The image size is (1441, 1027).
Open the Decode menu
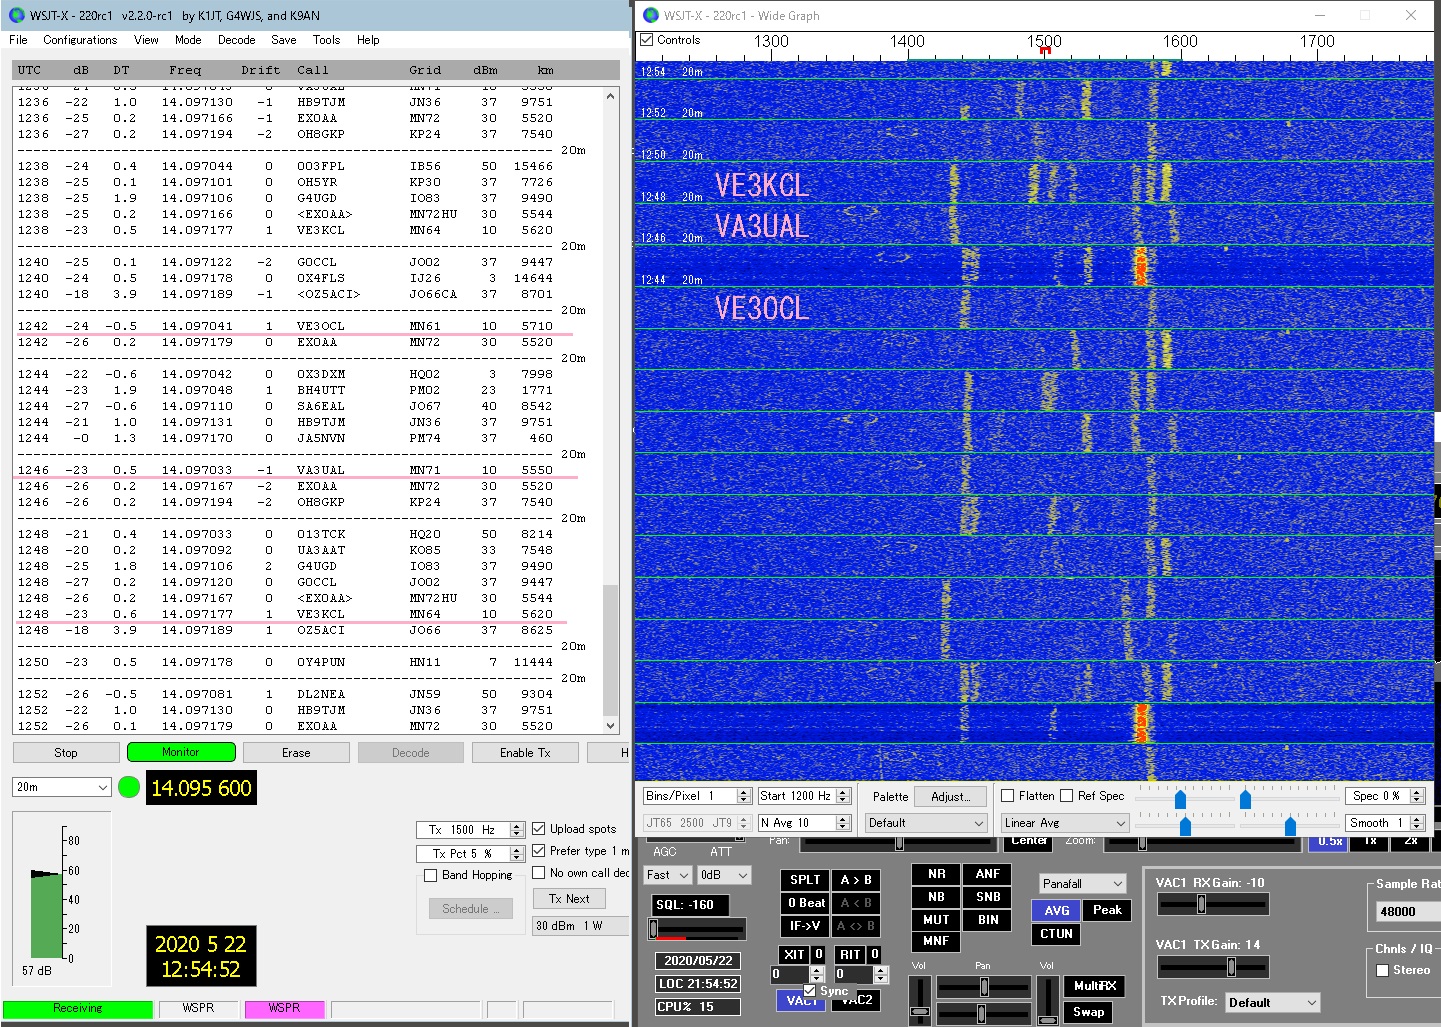236,40
